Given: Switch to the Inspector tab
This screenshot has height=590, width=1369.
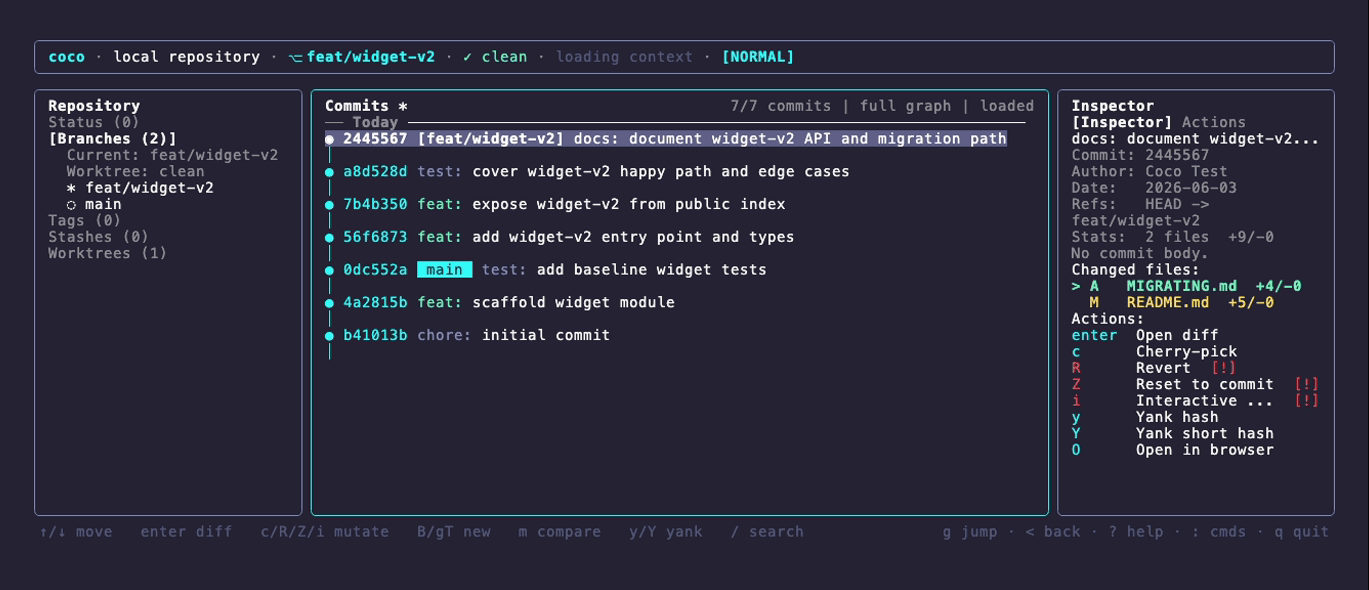Looking at the screenshot, I should [x=1122, y=122].
